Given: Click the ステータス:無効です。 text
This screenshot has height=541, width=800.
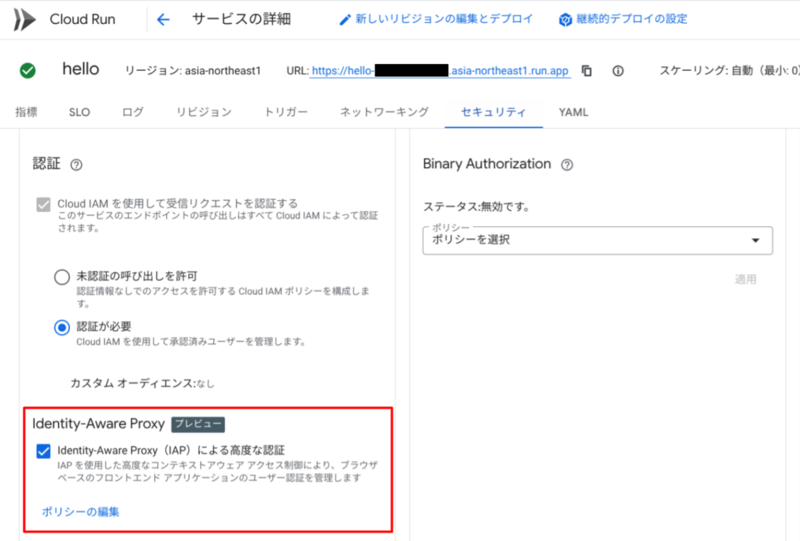Looking at the screenshot, I should point(477,207).
